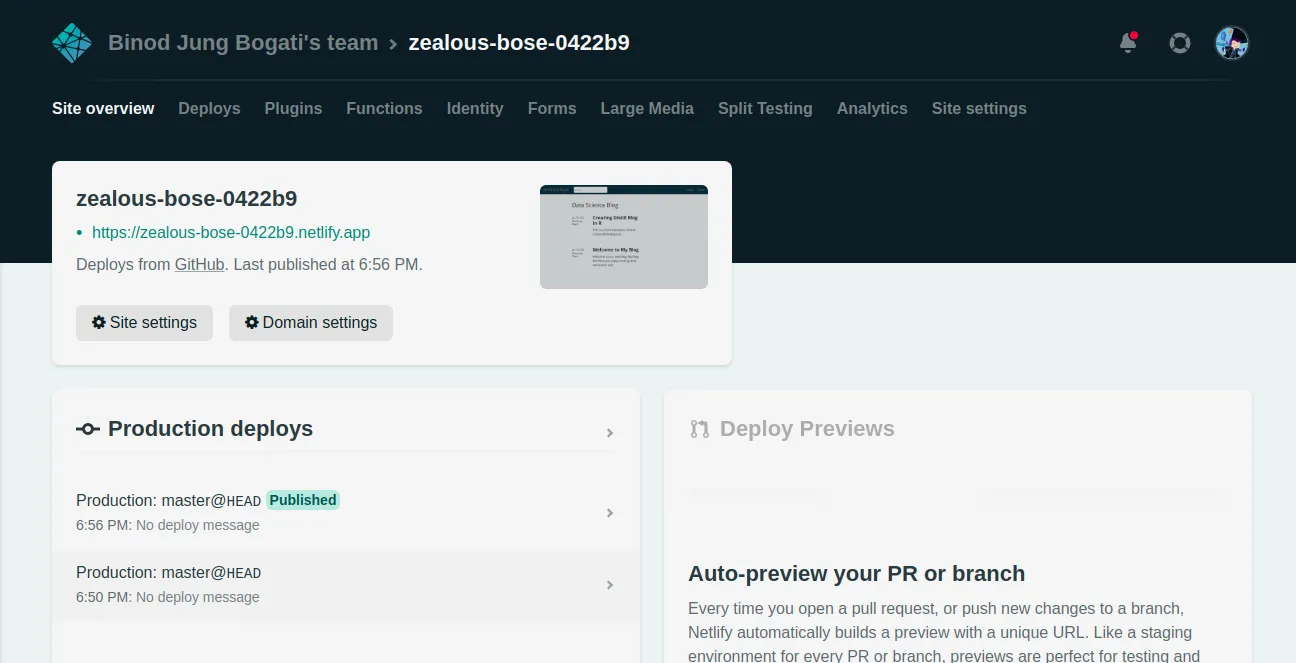Screen dimensions: 1296x663
Task: Switch to the Deploys tab
Action: pos(209,108)
